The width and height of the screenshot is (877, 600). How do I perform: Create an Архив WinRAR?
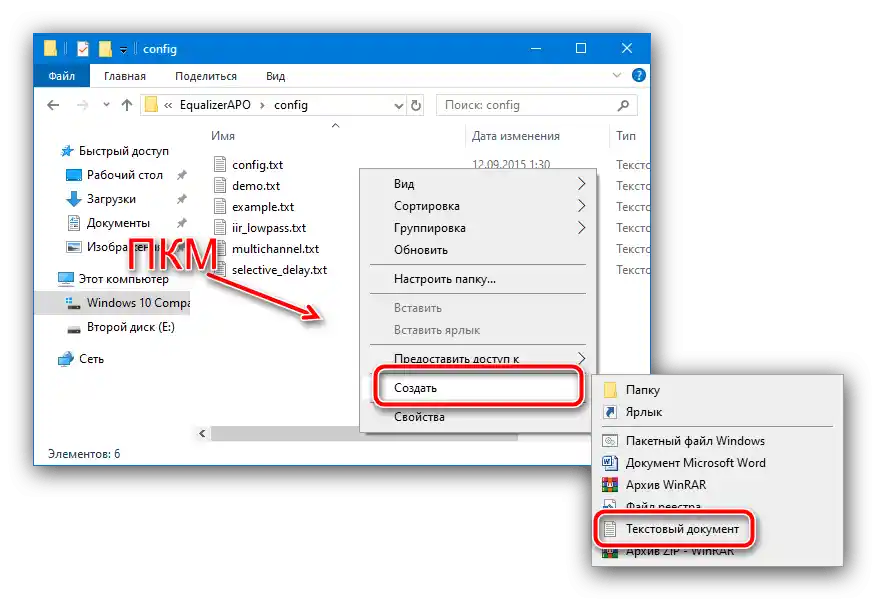[x=717, y=485]
